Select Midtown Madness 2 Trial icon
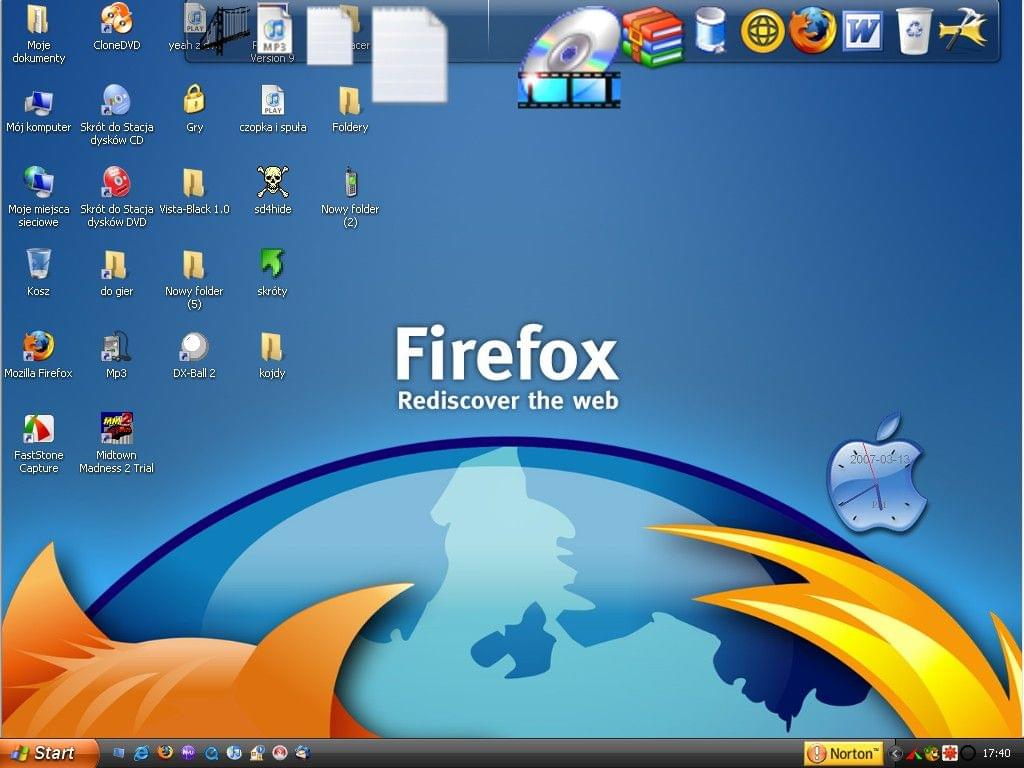This screenshot has height=768, width=1024. (117, 429)
